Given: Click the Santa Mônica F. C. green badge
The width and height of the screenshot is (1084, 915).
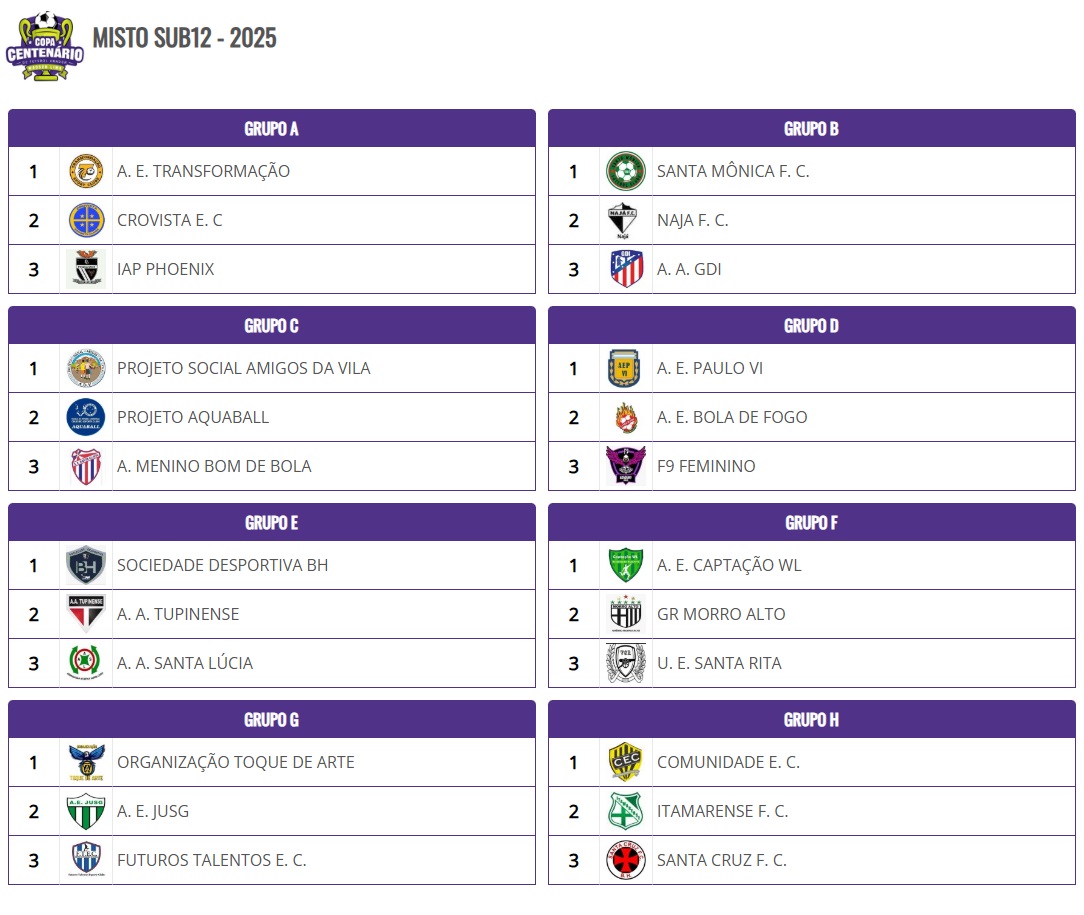Looking at the screenshot, I should (626, 171).
